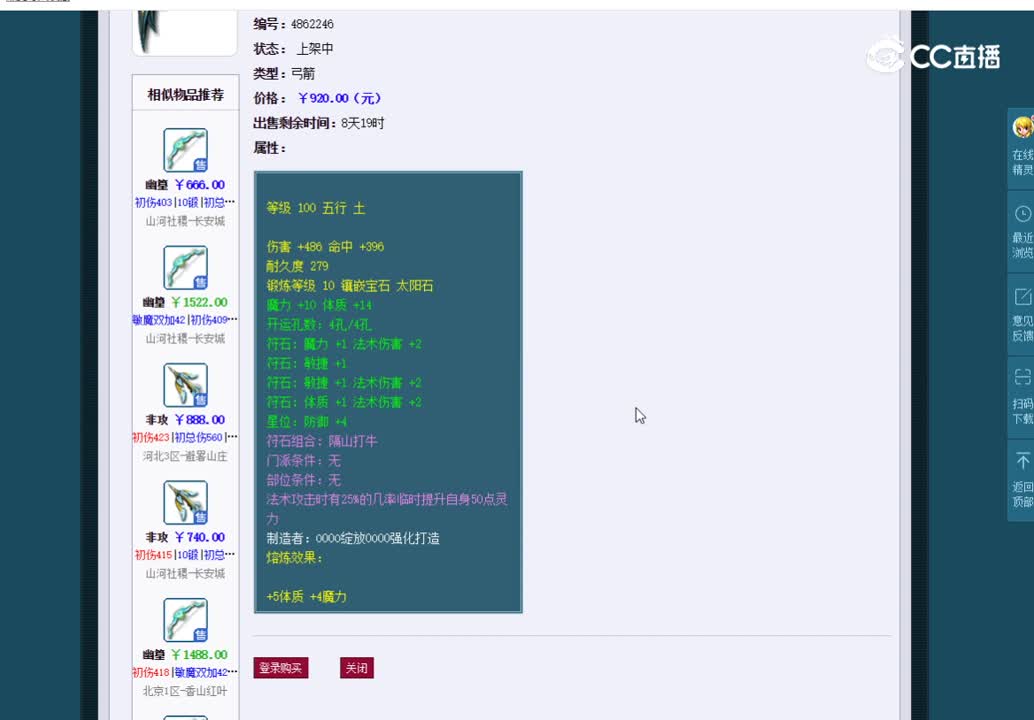This screenshot has width=1034, height=720.
Task: Open the 非攻 ¥888.00 listing link
Action: tap(185, 419)
